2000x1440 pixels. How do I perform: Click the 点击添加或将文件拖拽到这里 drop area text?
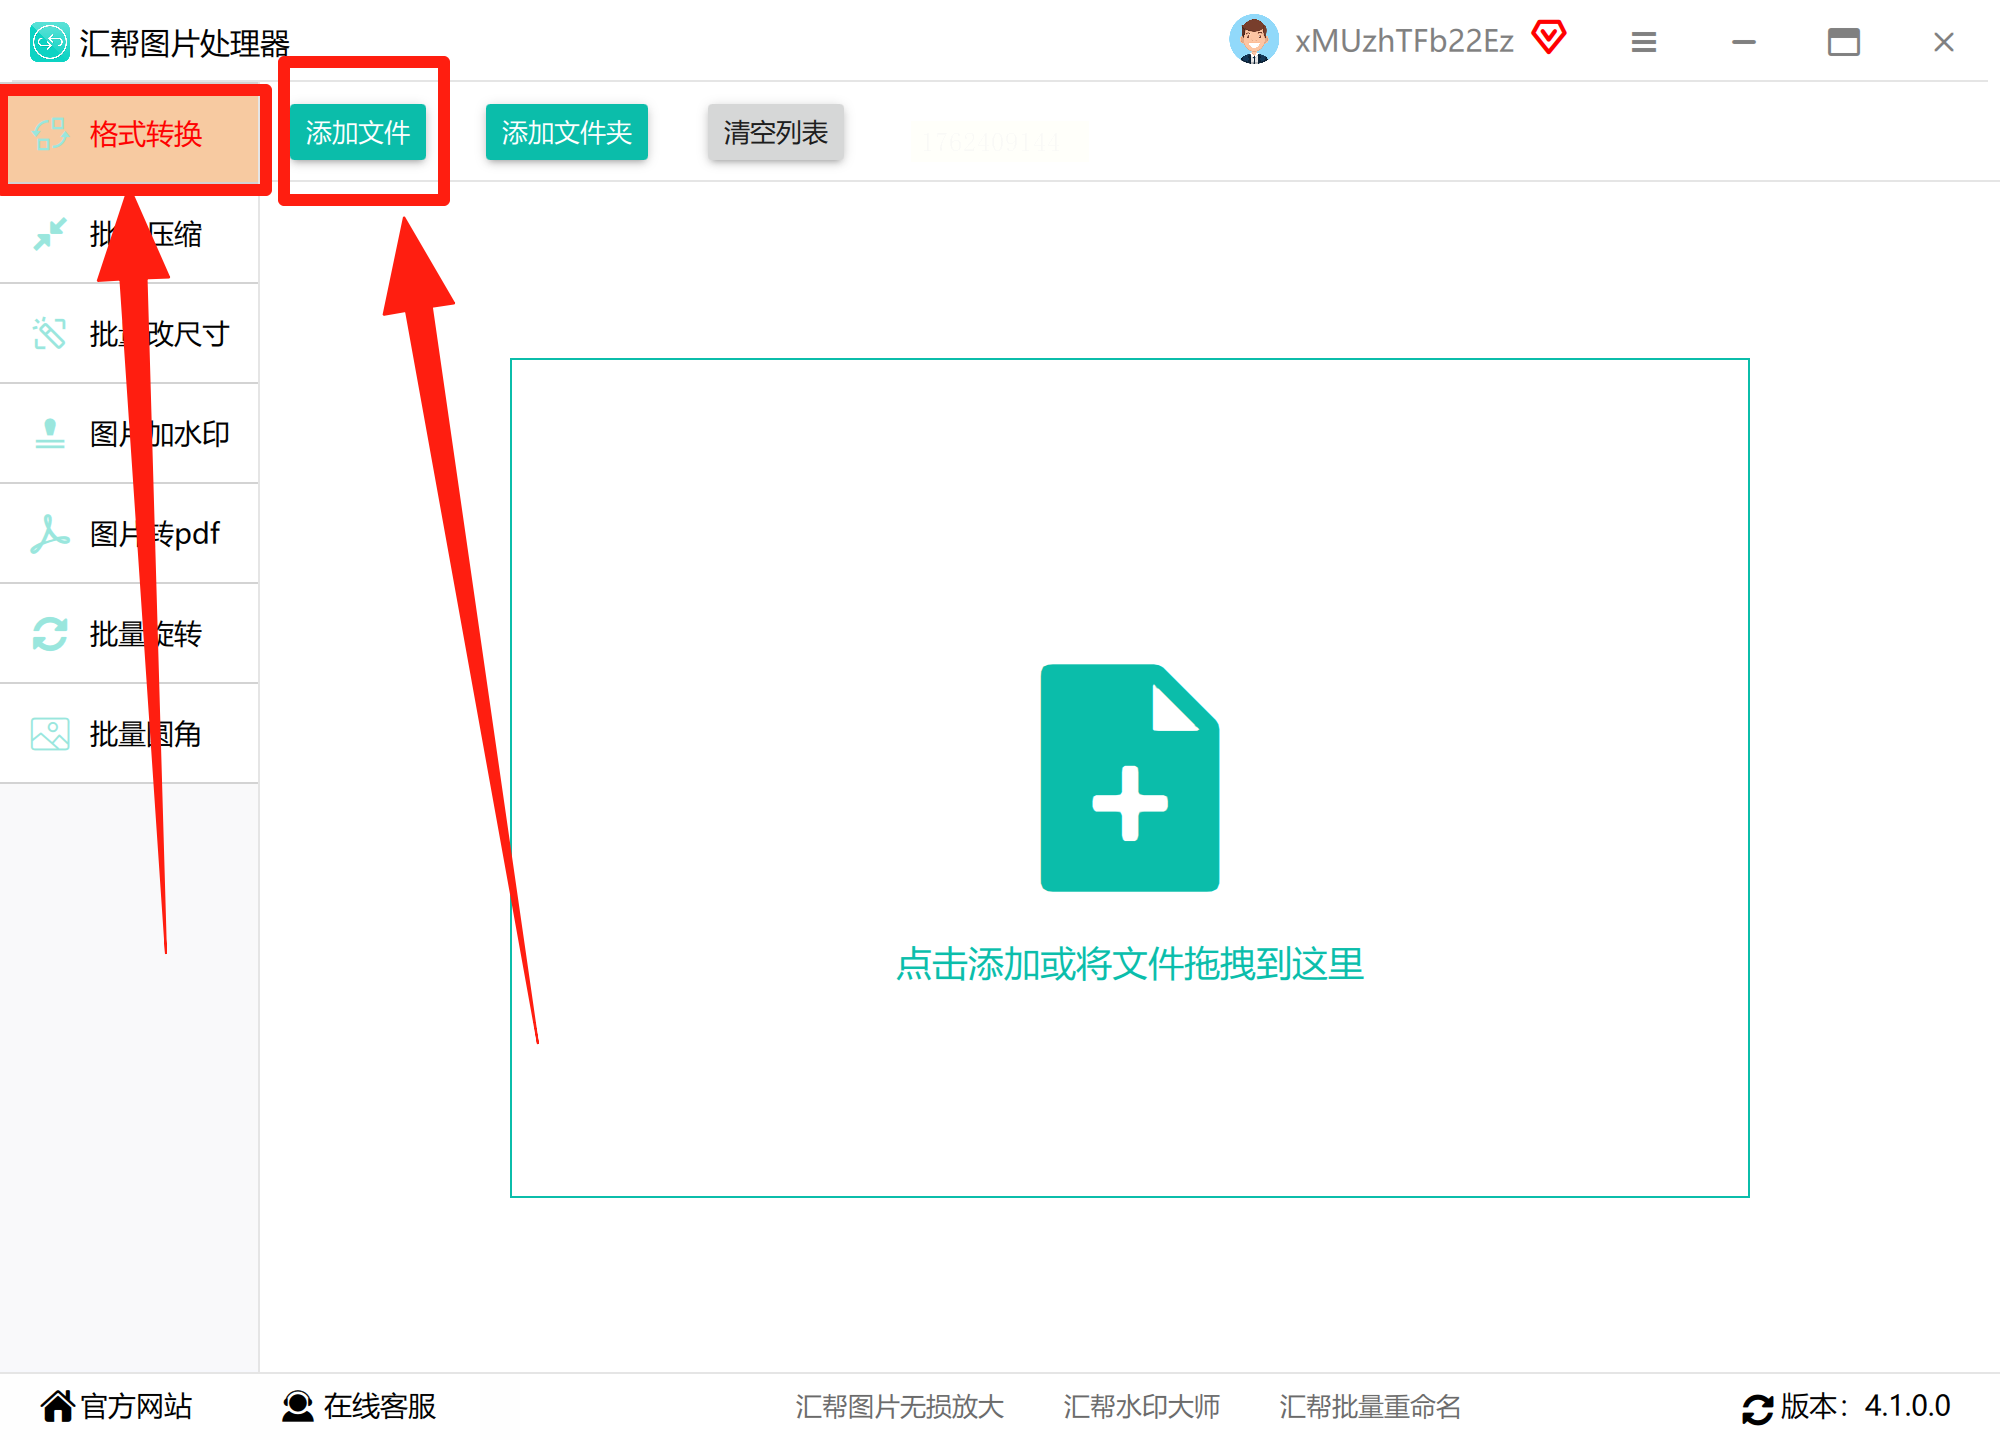tap(1129, 964)
